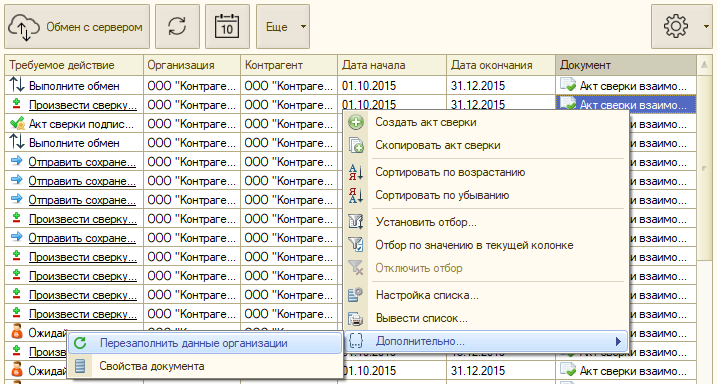Click the gear settings icon

[x=675, y=27]
